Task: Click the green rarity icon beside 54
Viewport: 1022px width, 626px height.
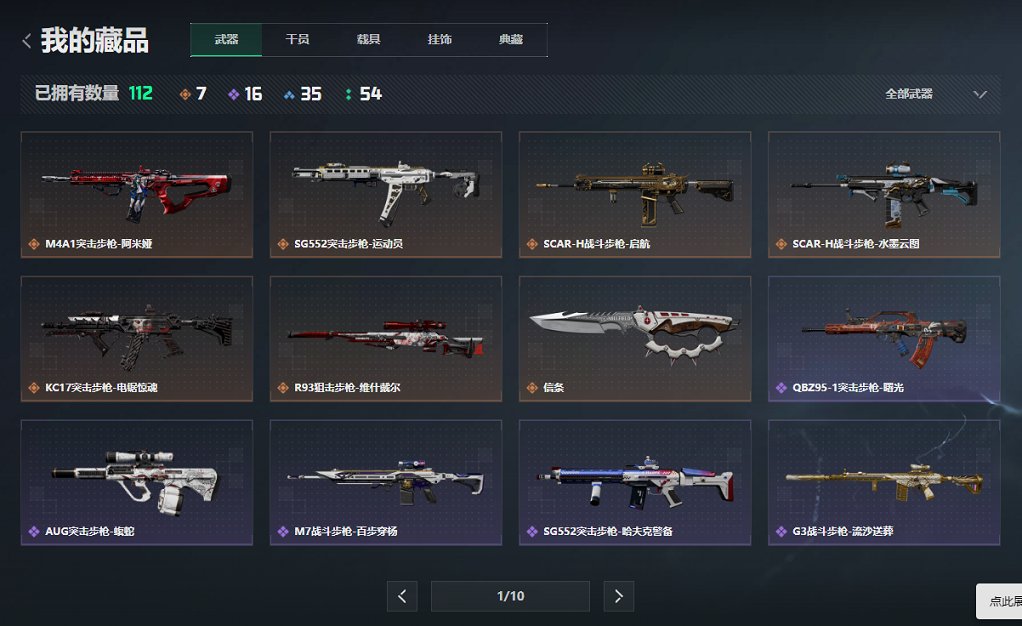Action: click(x=349, y=95)
